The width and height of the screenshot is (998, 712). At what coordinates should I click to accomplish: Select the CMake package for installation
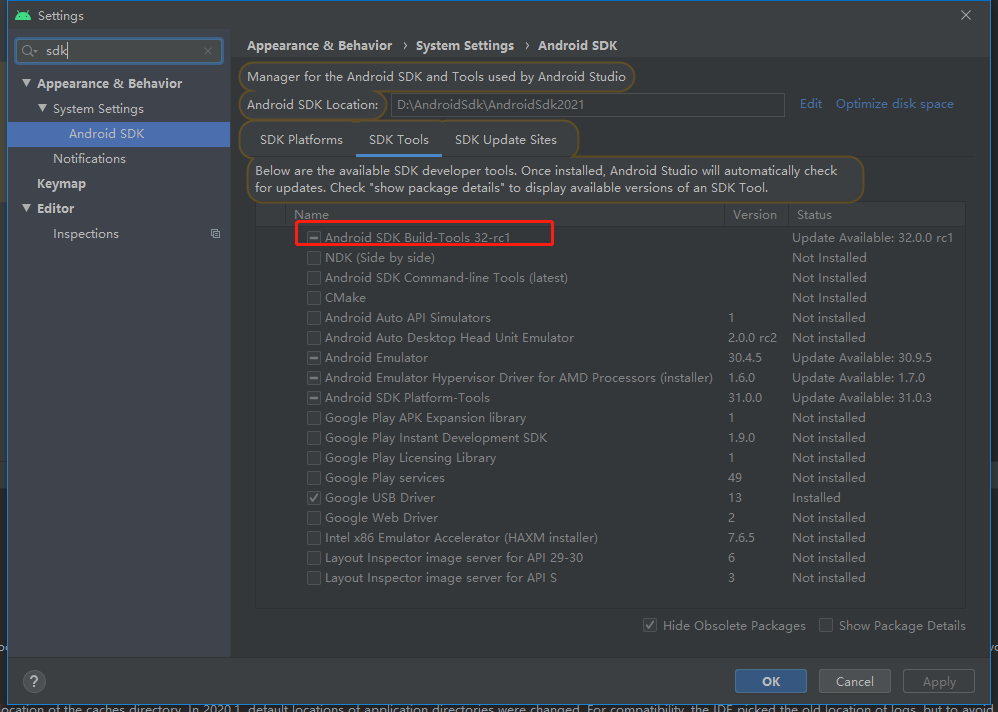313,297
